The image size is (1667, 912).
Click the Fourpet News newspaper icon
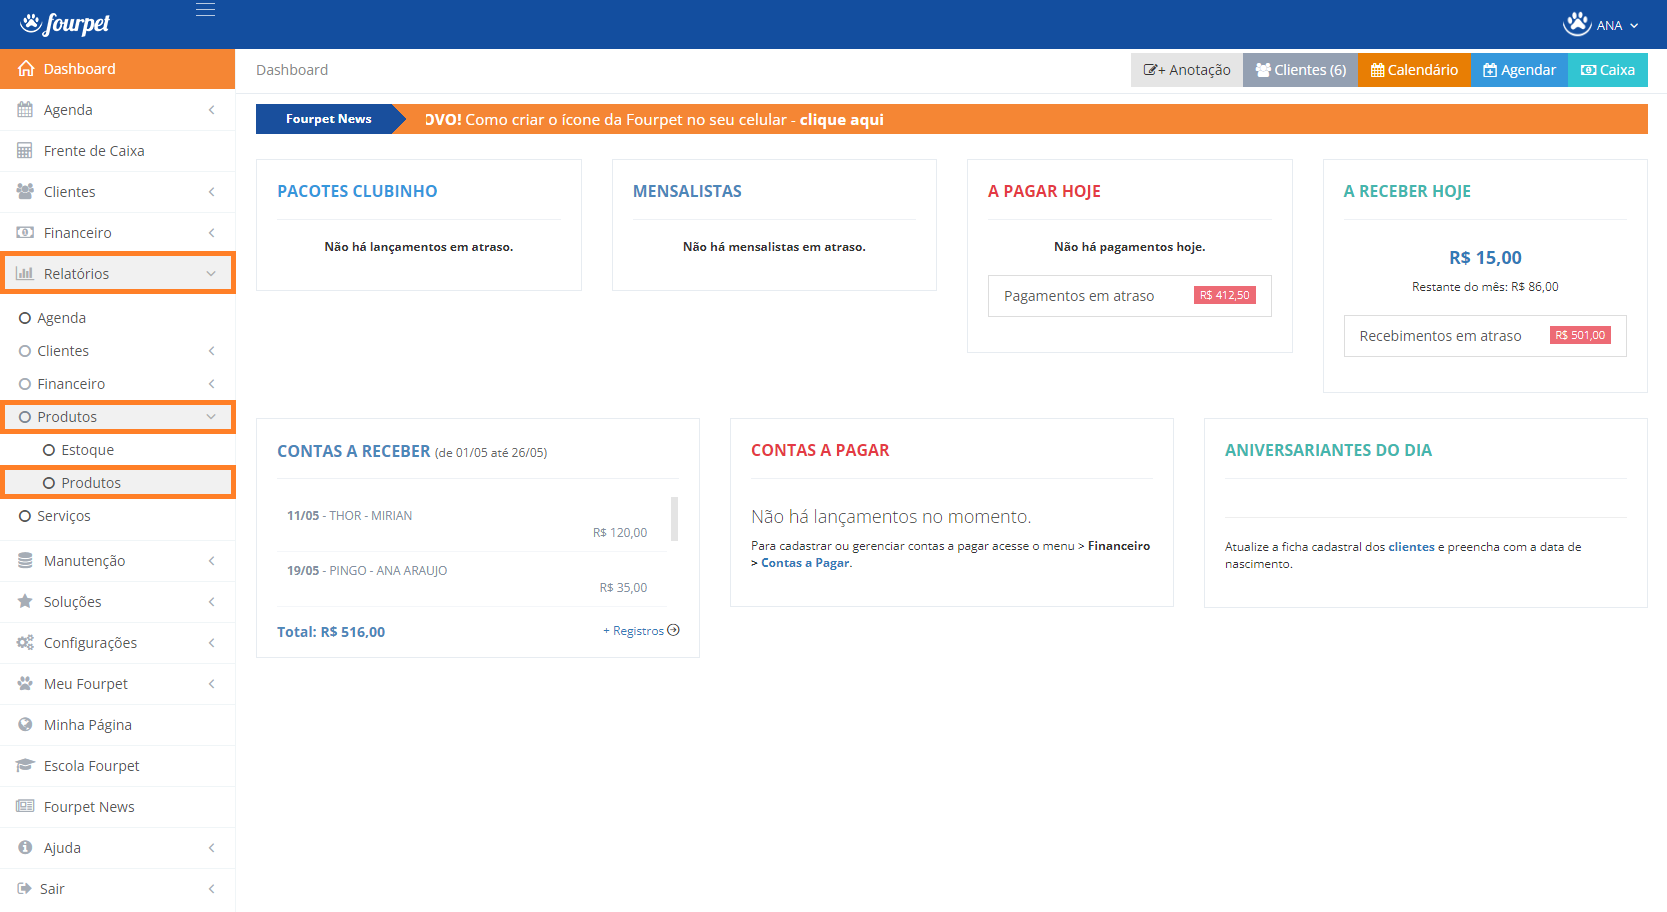point(25,807)
